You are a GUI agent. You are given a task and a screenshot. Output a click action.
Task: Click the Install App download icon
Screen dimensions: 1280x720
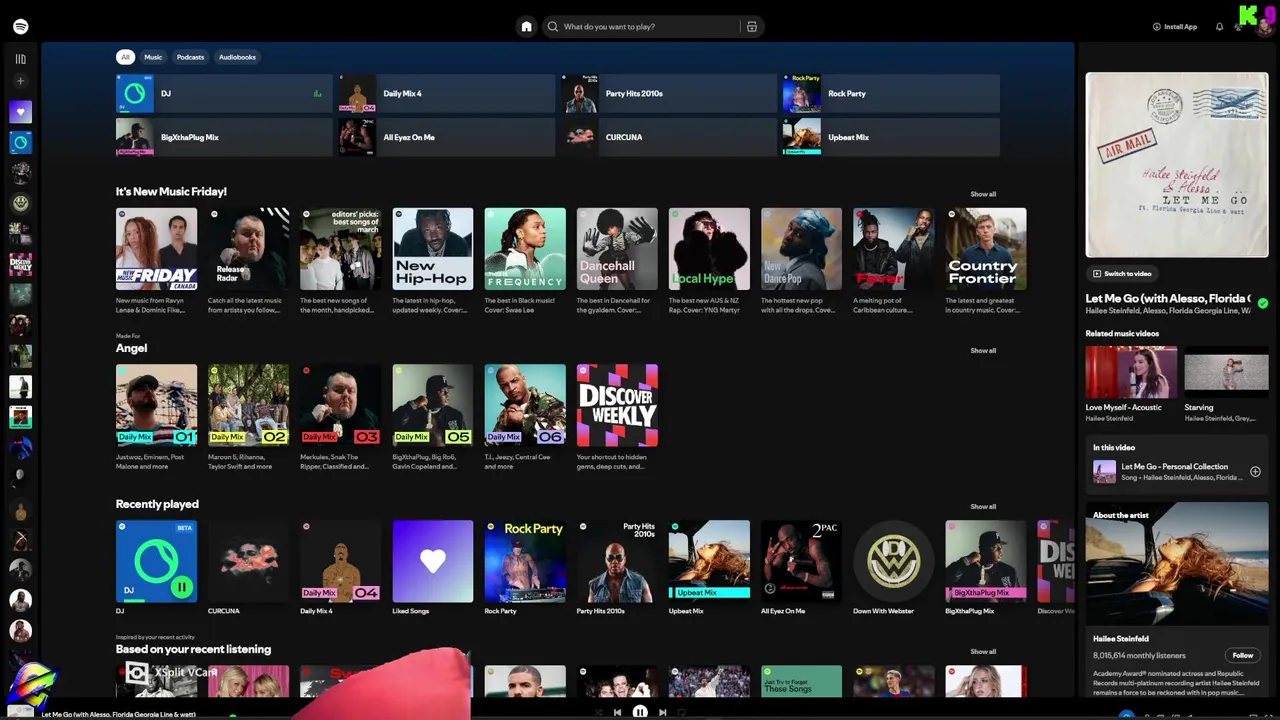pyautogui.click(x=1157, y=27)
